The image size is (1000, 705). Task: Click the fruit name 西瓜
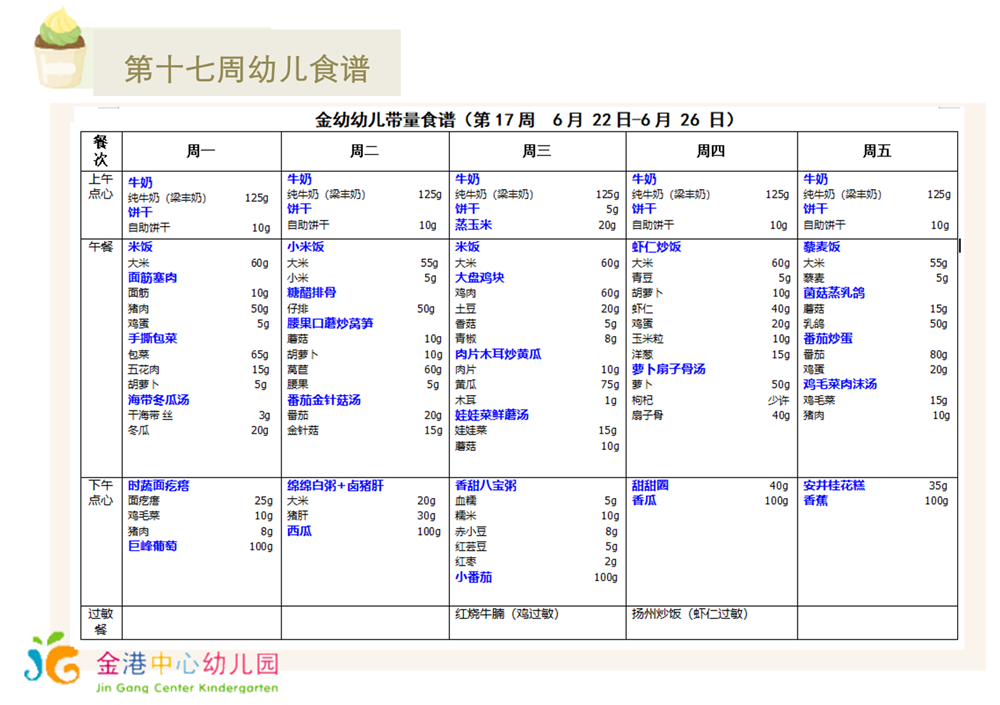click(x=299, y=531)
